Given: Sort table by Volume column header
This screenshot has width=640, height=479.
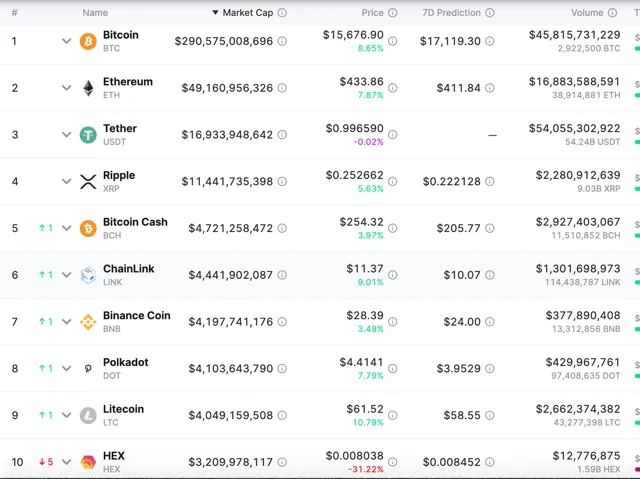Looking at the screenshot, I should pos(587,13).
